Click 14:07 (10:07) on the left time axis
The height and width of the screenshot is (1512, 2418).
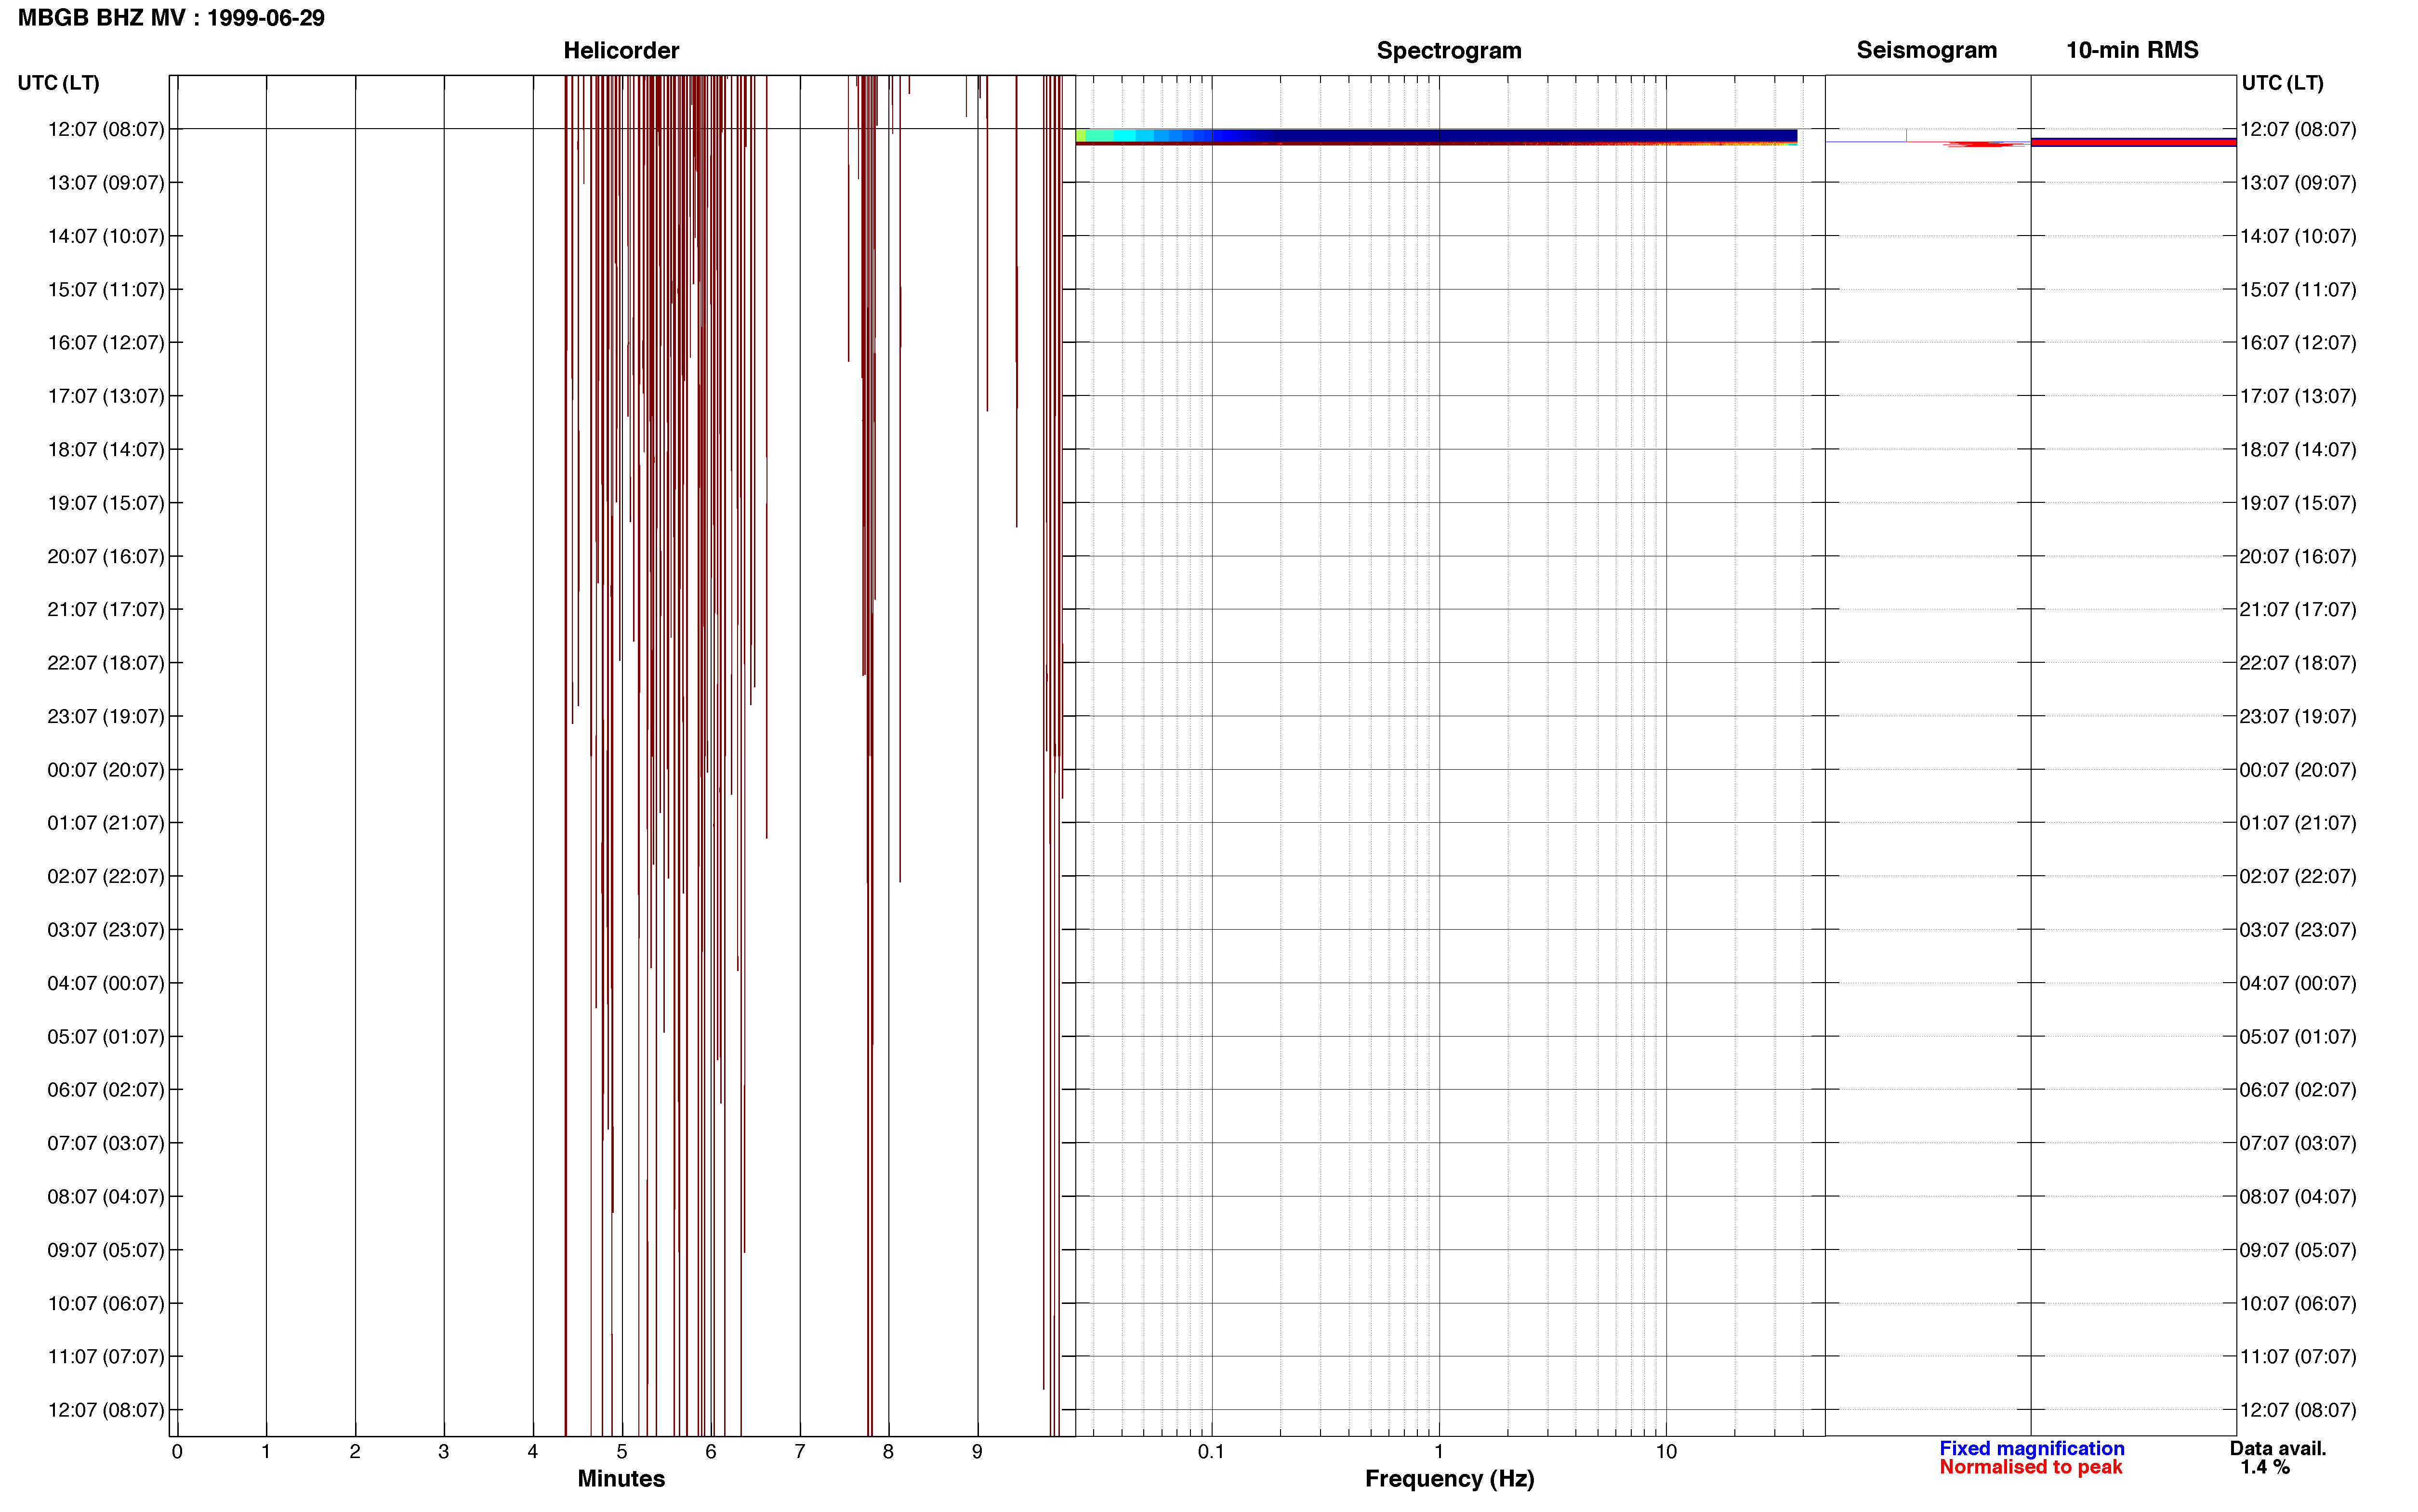[x=106, y=236]
